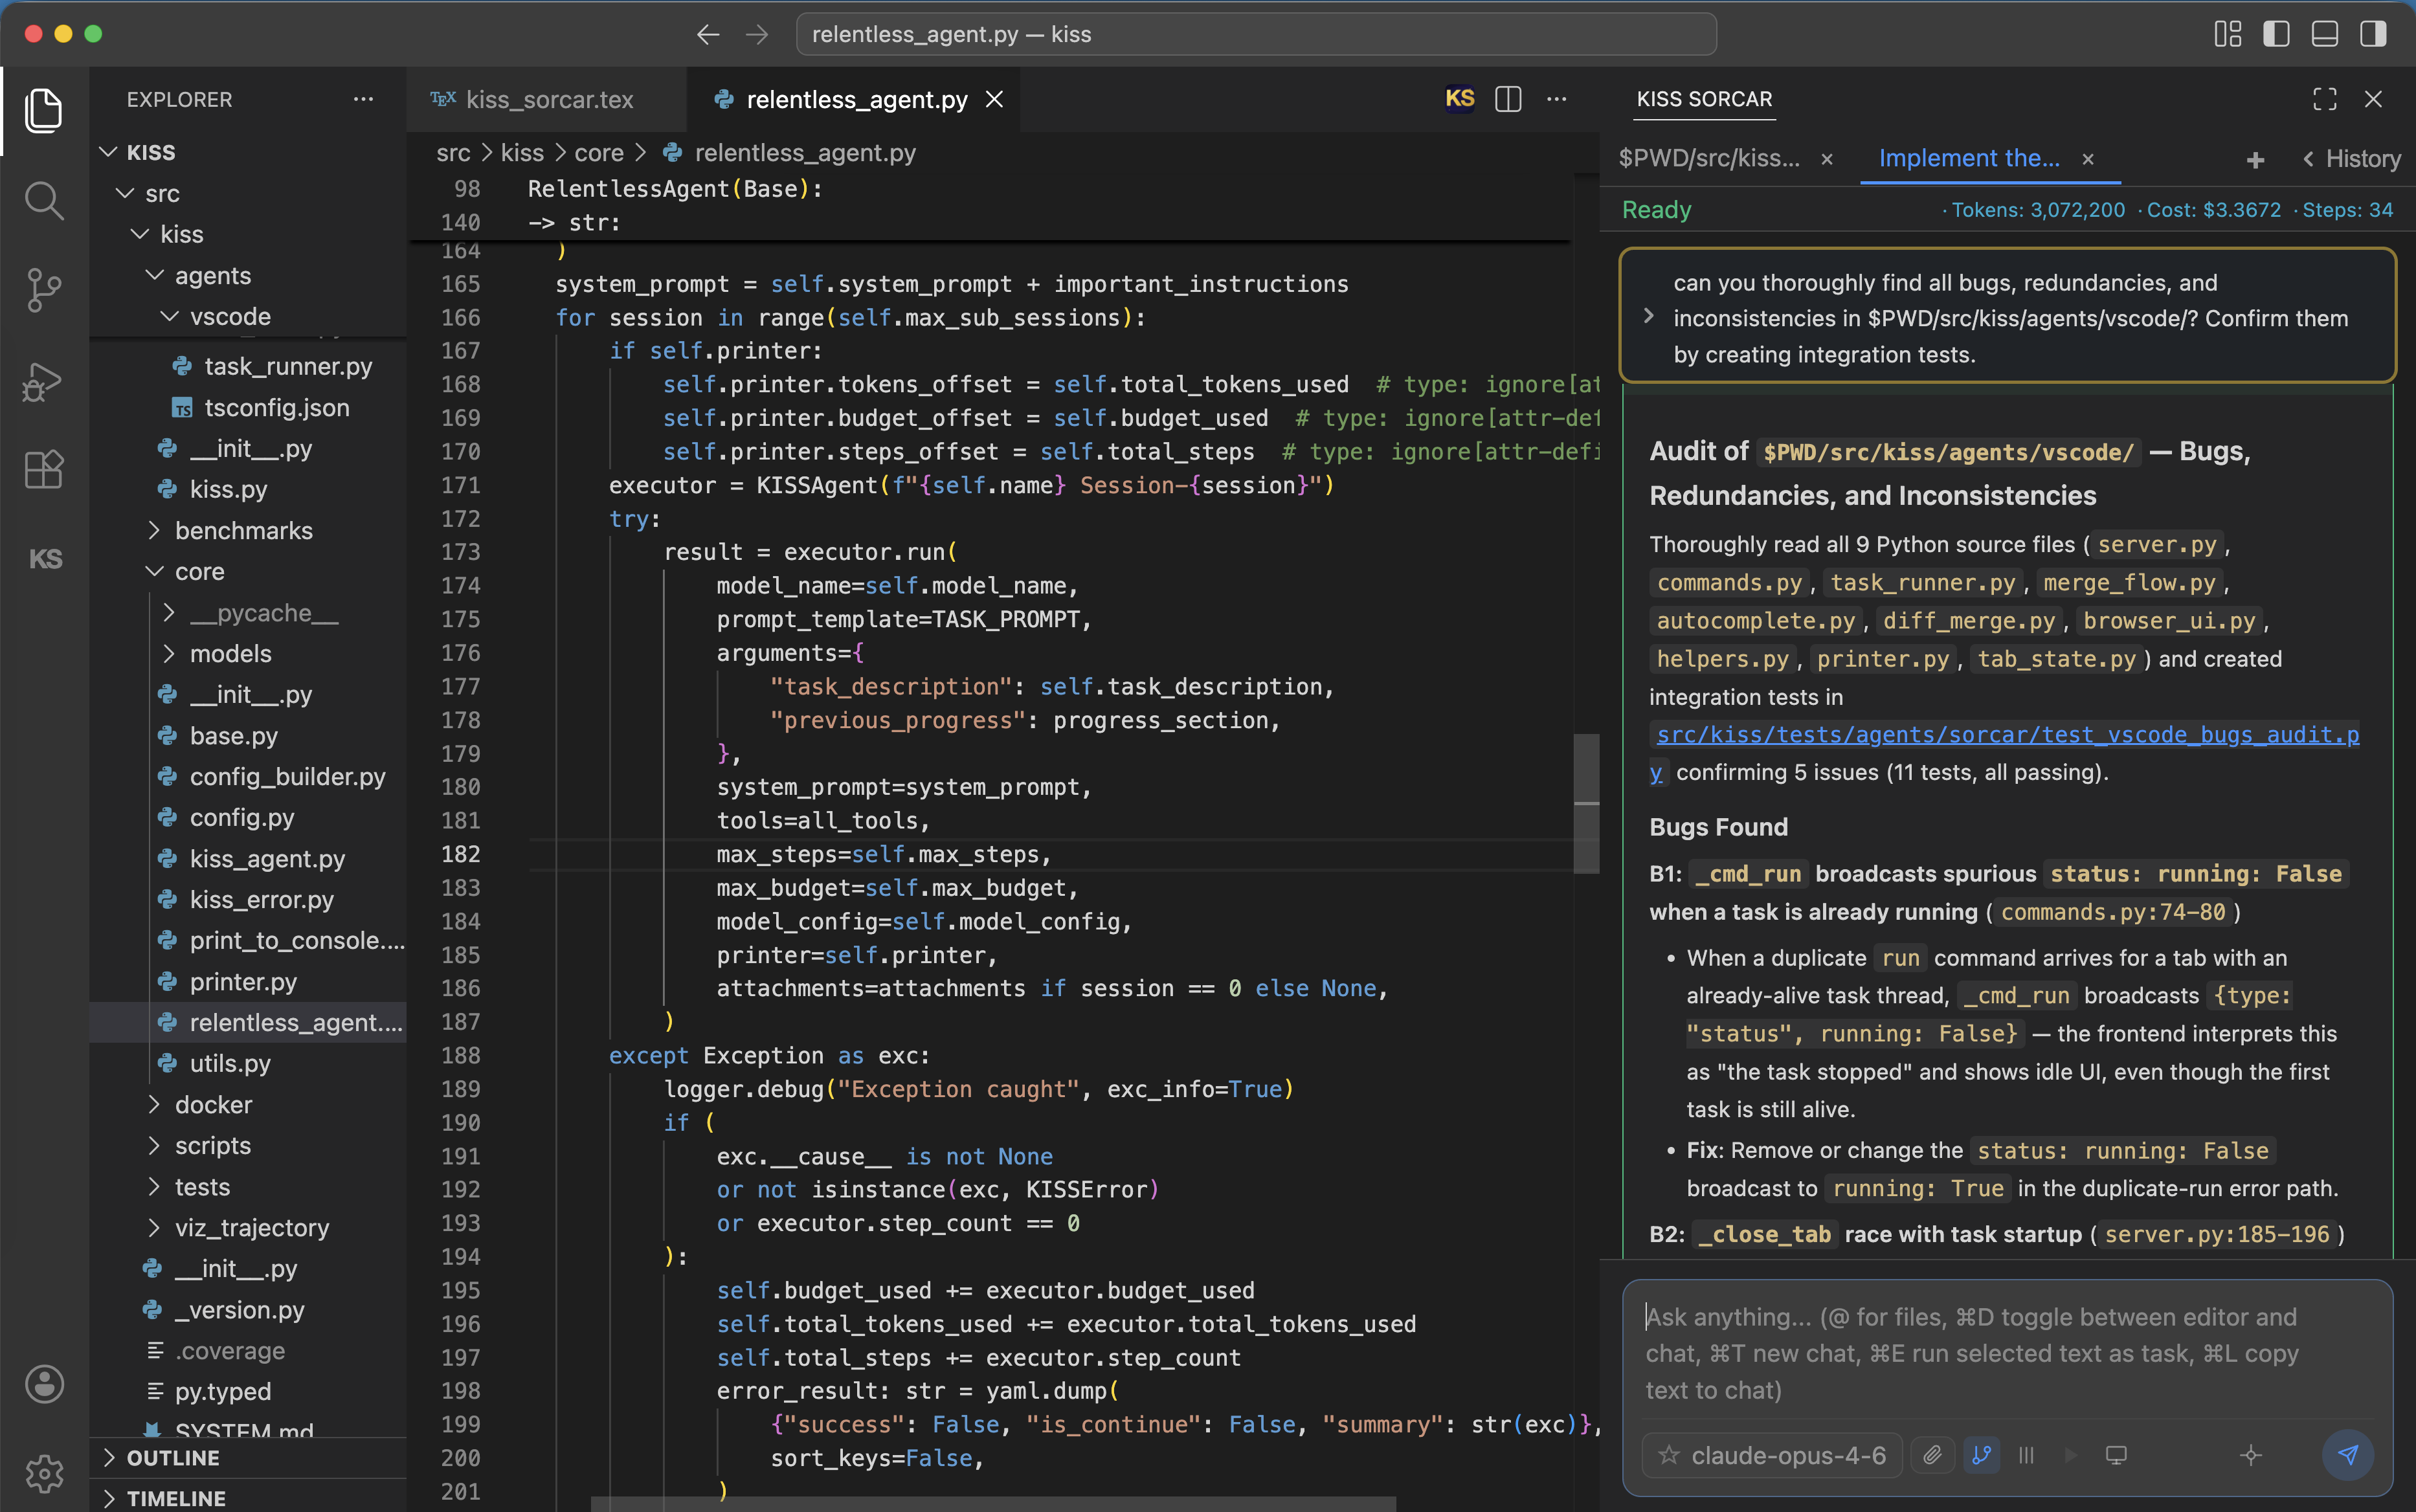The width and height of the screenshot is (2416, 1512).
Task: Click the Explorer more actions ellipsis
Action: coord(363,99)
